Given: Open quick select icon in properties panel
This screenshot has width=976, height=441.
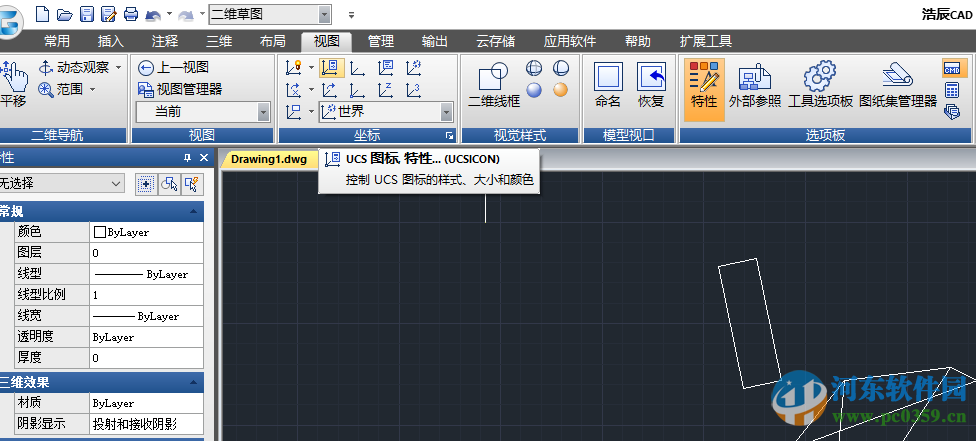Looking at the screenshot, I should [x=192, y=184].
